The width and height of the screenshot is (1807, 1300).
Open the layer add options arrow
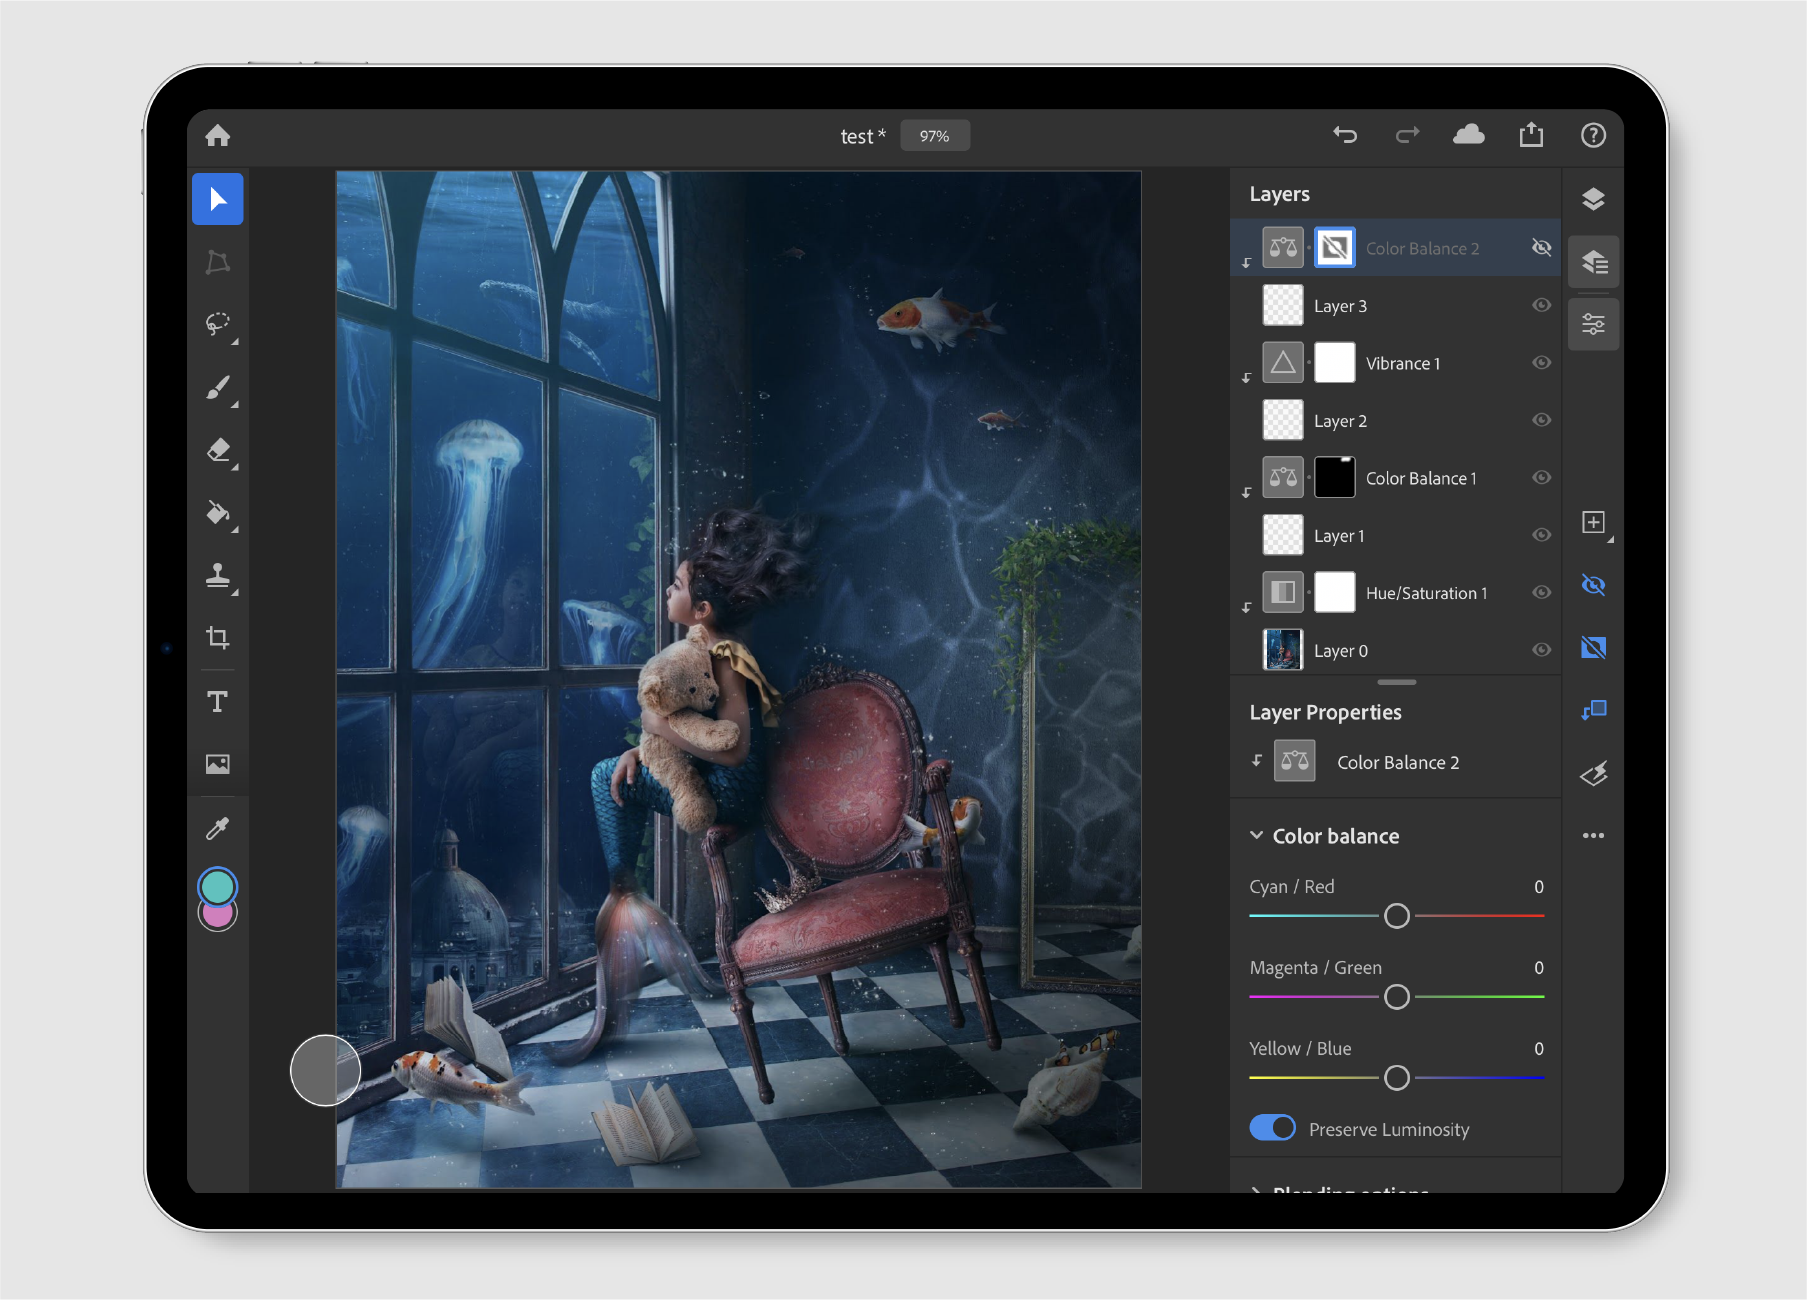tap(1608, 537)
